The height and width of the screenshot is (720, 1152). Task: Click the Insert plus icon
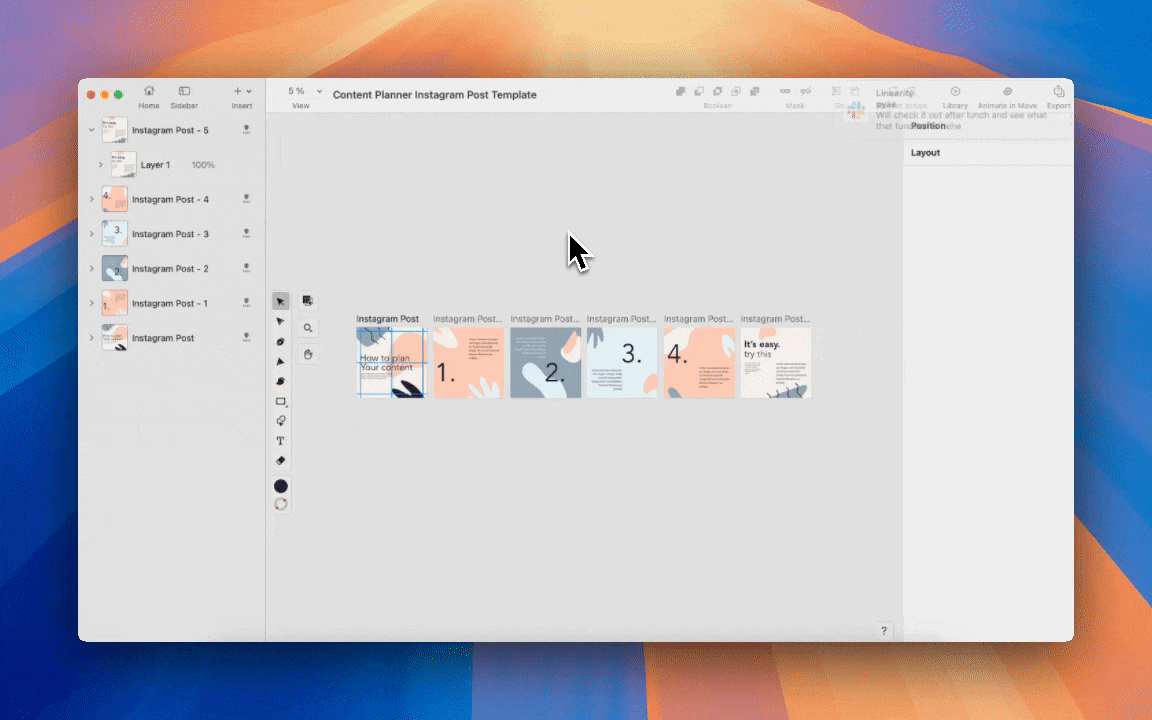pos(237,91)
